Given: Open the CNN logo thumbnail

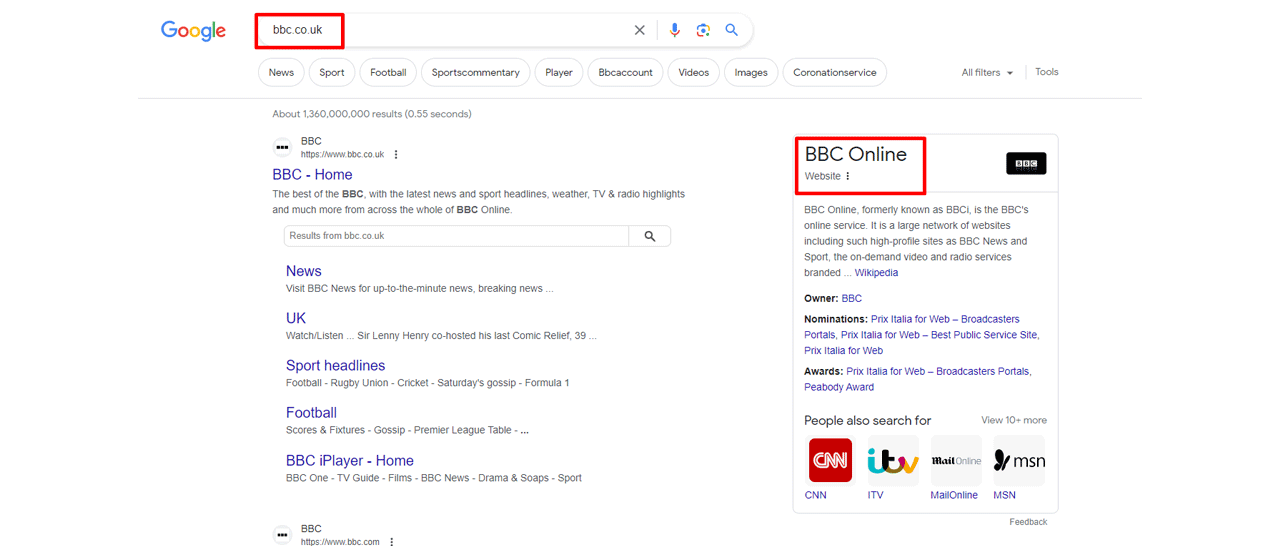Looking at the screenshot, I should (x=830, y=460).
